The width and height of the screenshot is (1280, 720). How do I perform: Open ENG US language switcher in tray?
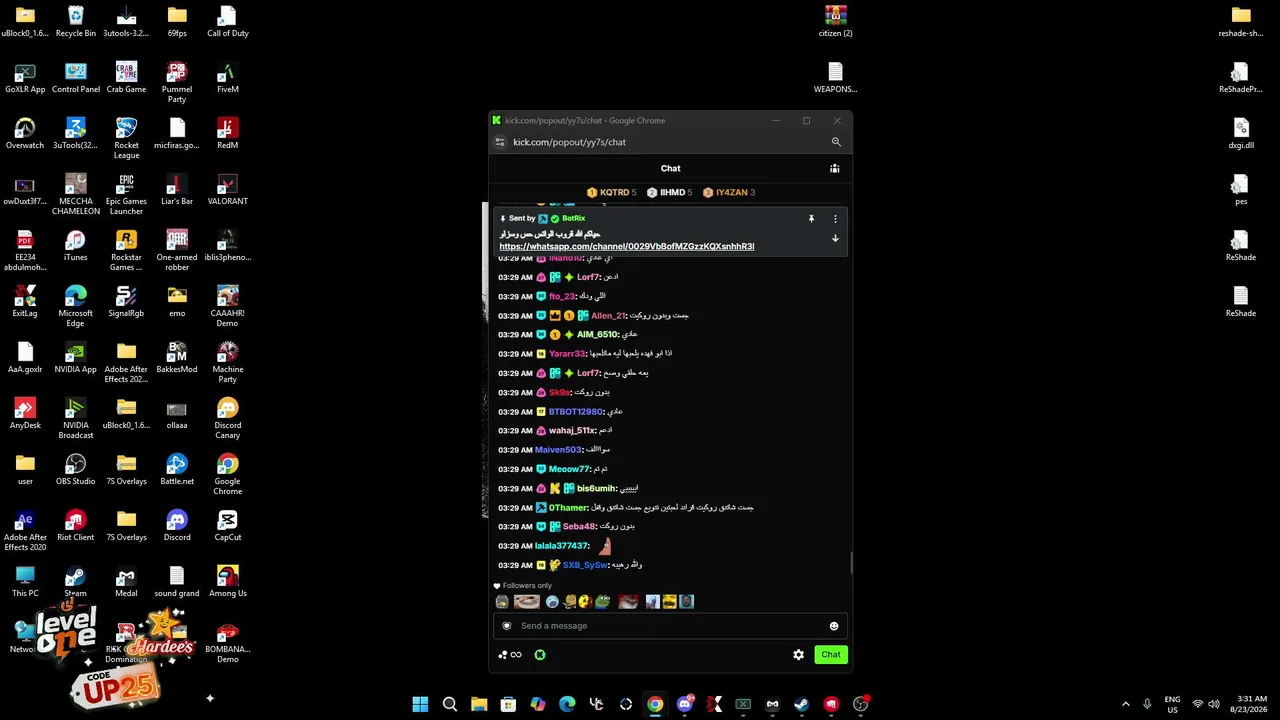pos(1172,704)
